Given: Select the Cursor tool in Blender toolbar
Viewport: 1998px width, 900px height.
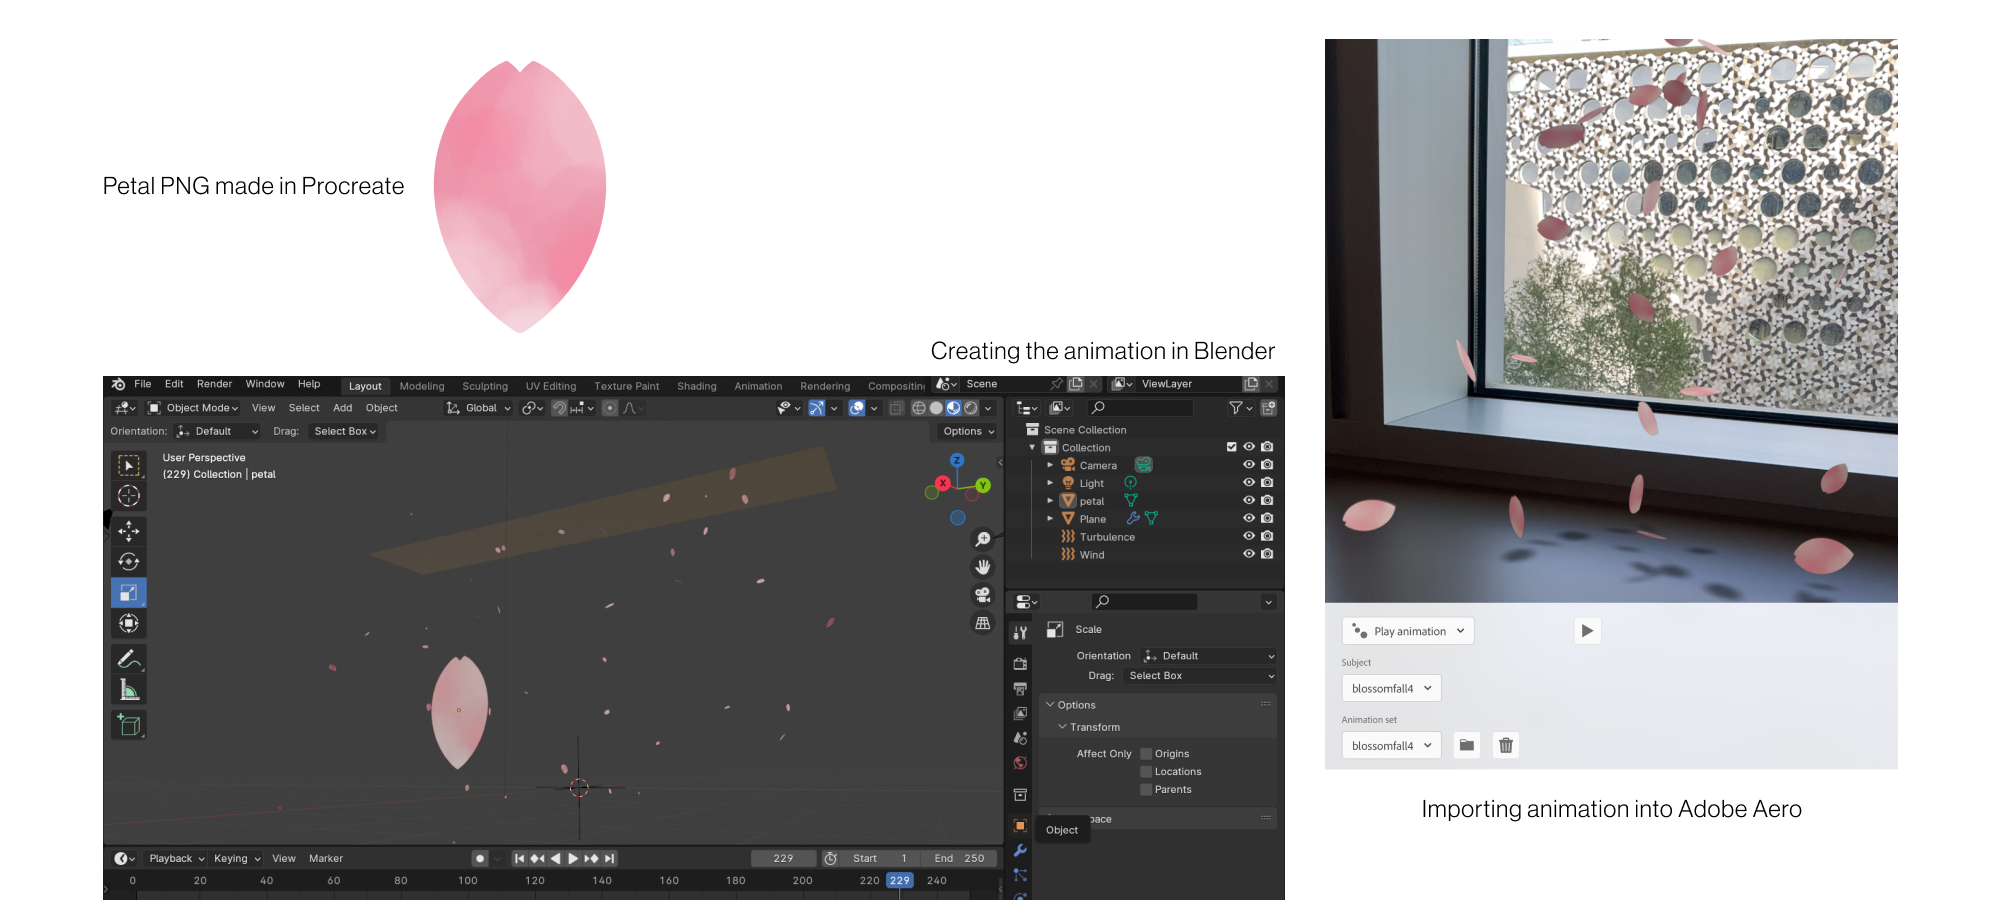Looking at the screenshot, I should pos(129,496).
